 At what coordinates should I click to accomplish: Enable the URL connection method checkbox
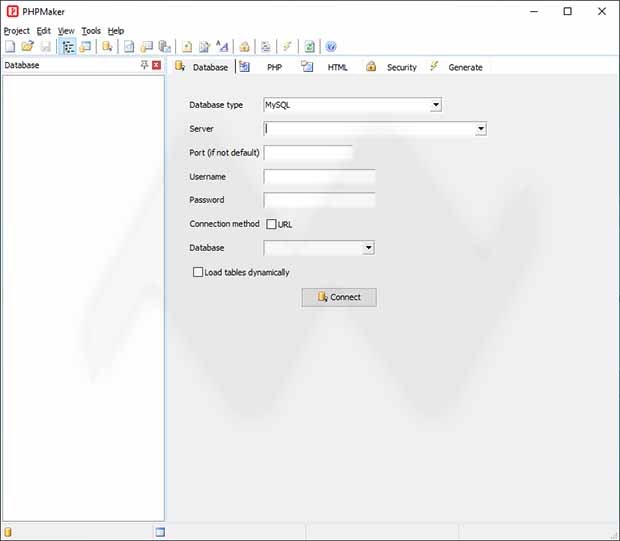coord(271,224)
